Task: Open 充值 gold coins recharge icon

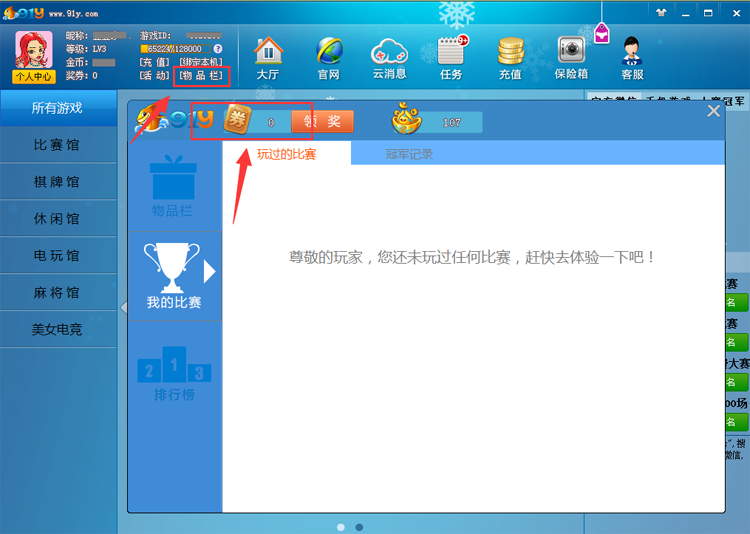Action: tap(510, 58)
